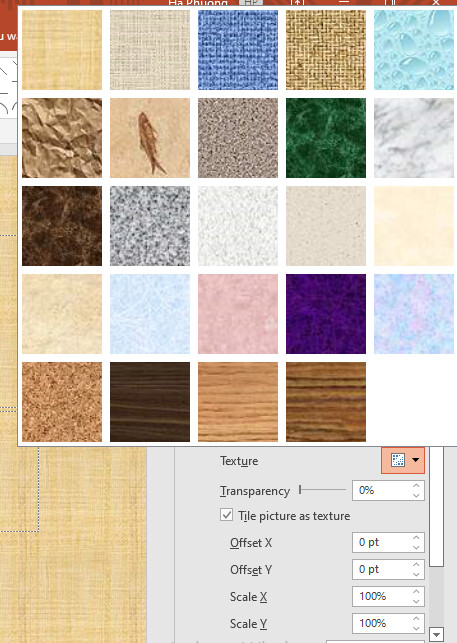Choose the Fish fossil texture swatch
457x643 pixels.
[x=150, y=138]
